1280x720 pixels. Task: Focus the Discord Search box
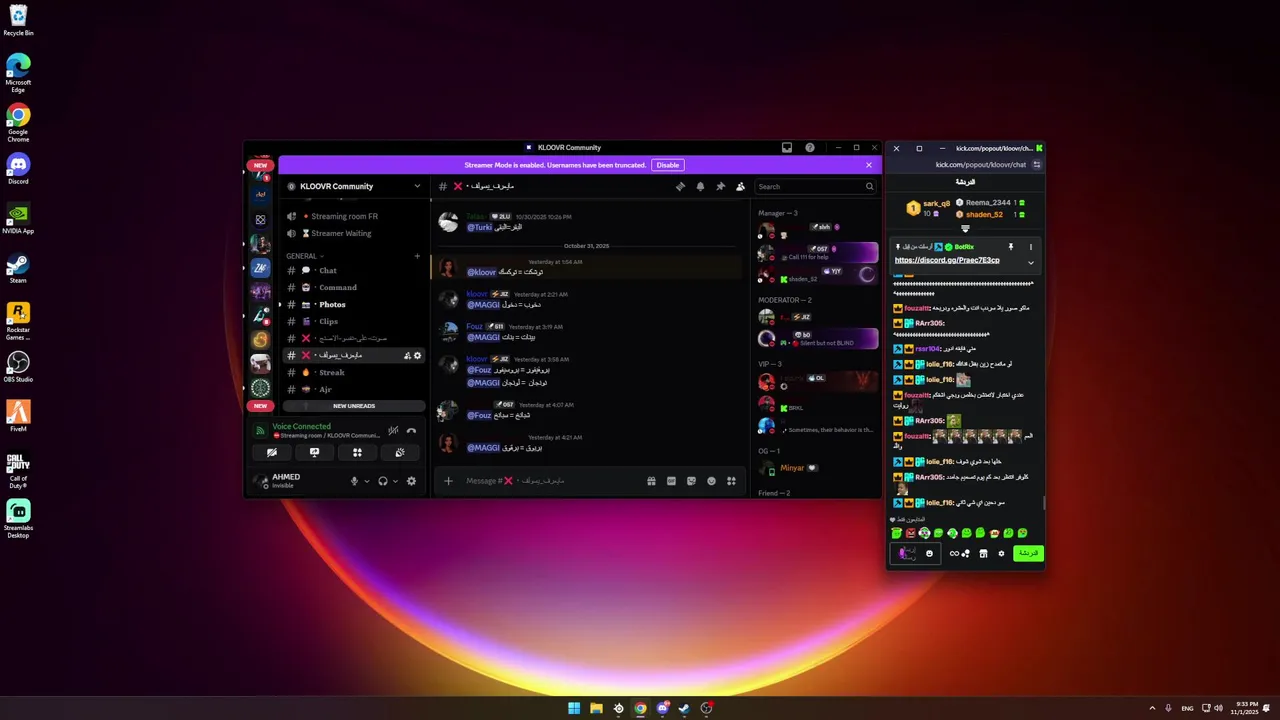click(815, 186)
